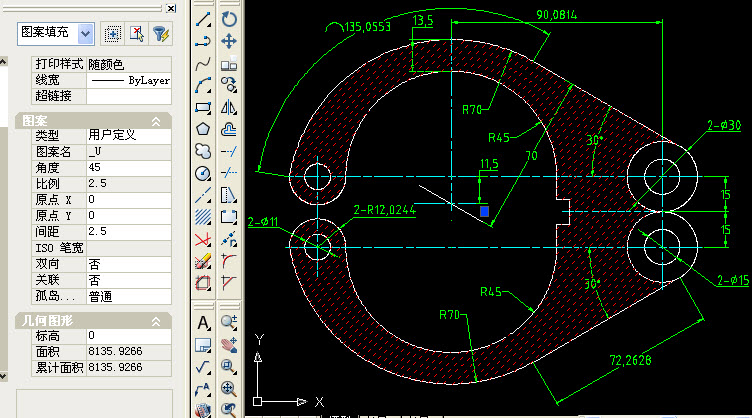This screenshot has width=752, height=418.
Task: Activate Zoom Realtime magnifier with plus-minus
Action: (x=229, y=323)
